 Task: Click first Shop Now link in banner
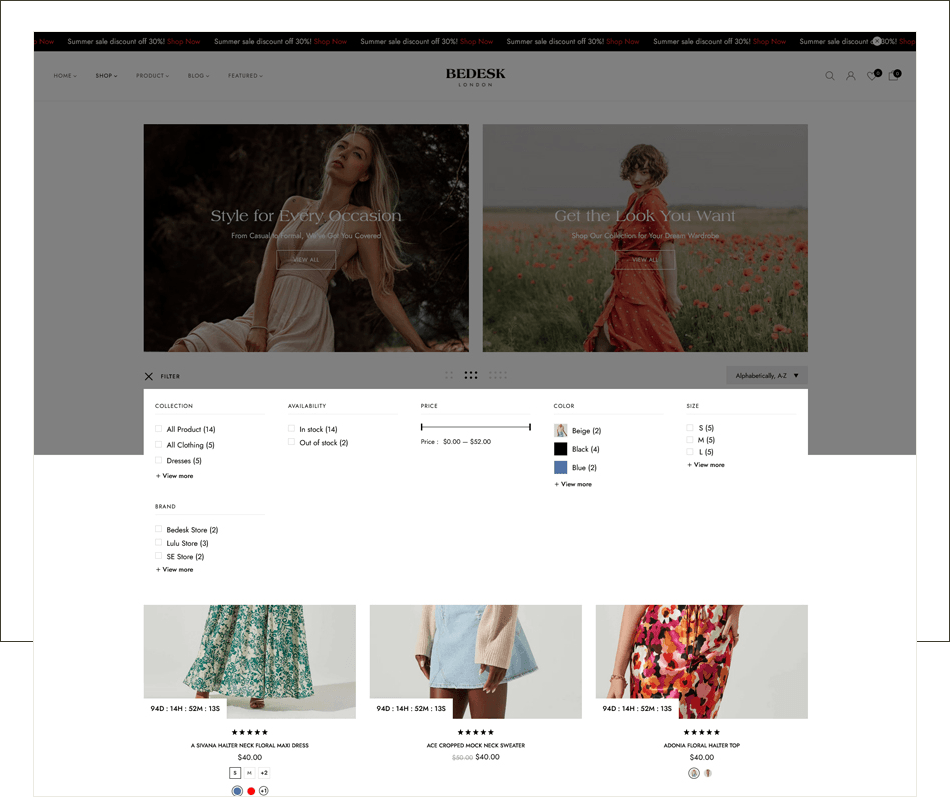(184, 41)
